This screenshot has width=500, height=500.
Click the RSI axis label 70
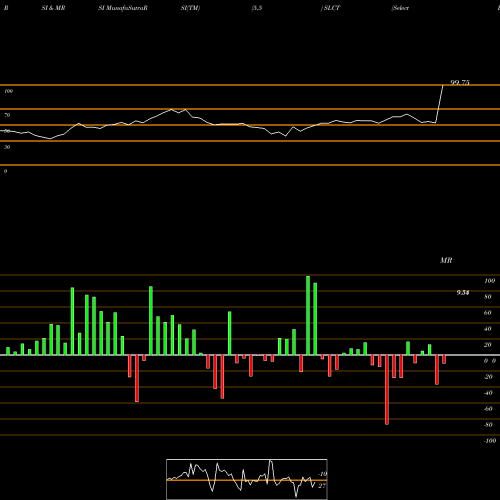7,115
